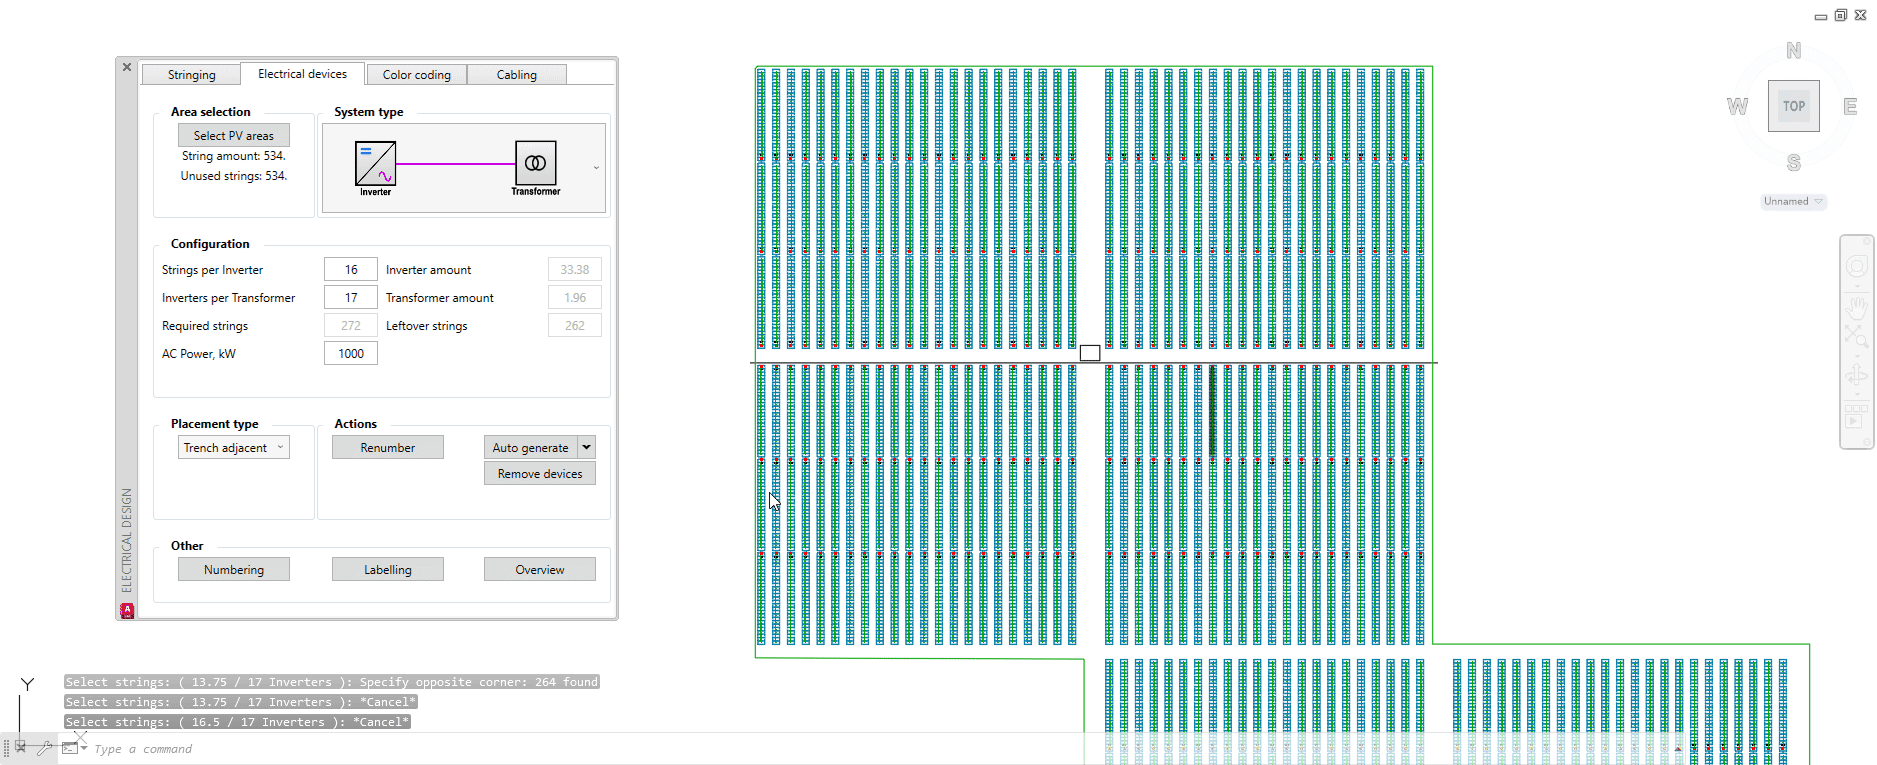
Task: Click the TOP face of the ViewCube
Action: tap(1793, 106)
